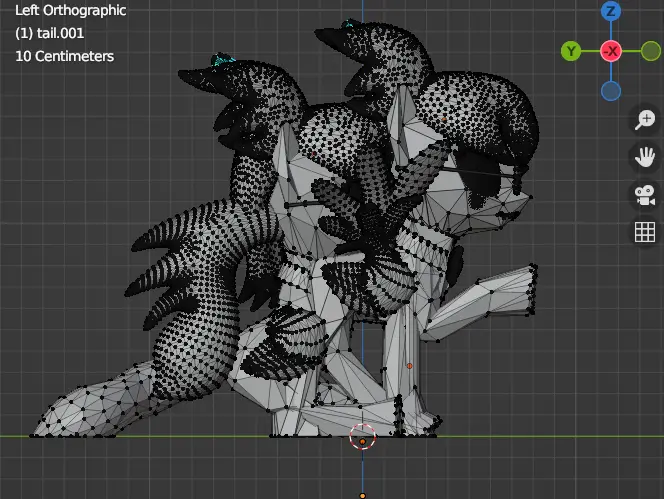Click the hand pan view icon

pos(645,157)
